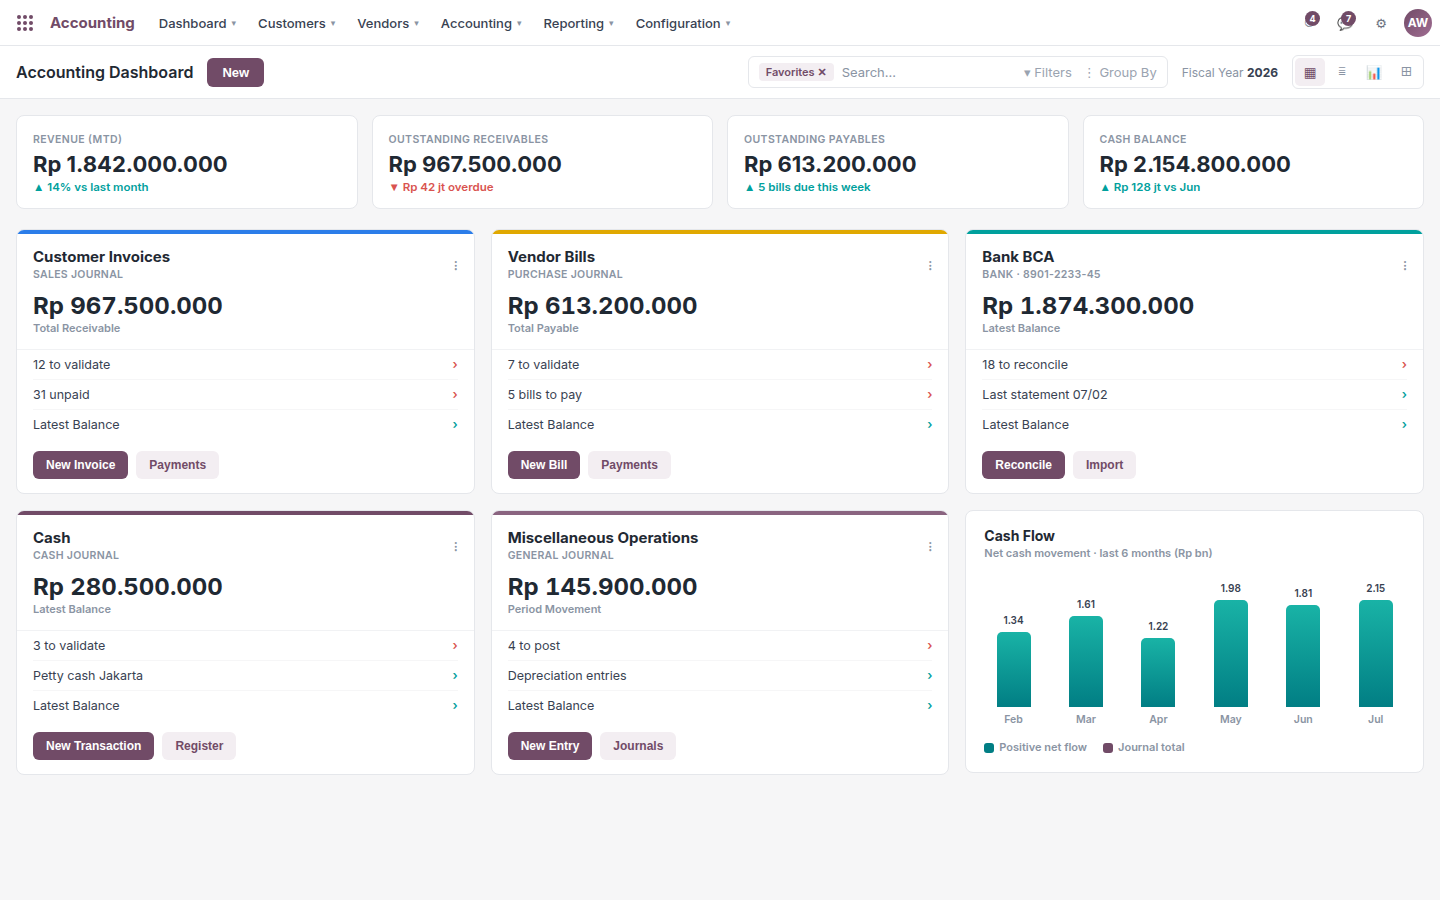The height and width of the screenshot is (900, 1440).
Task: Switch to kanban view
Action: 1310,72
